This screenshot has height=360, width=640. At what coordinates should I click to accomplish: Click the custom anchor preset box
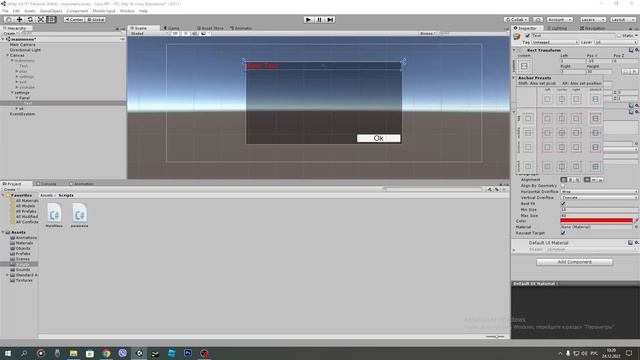(x=524, y=66)
